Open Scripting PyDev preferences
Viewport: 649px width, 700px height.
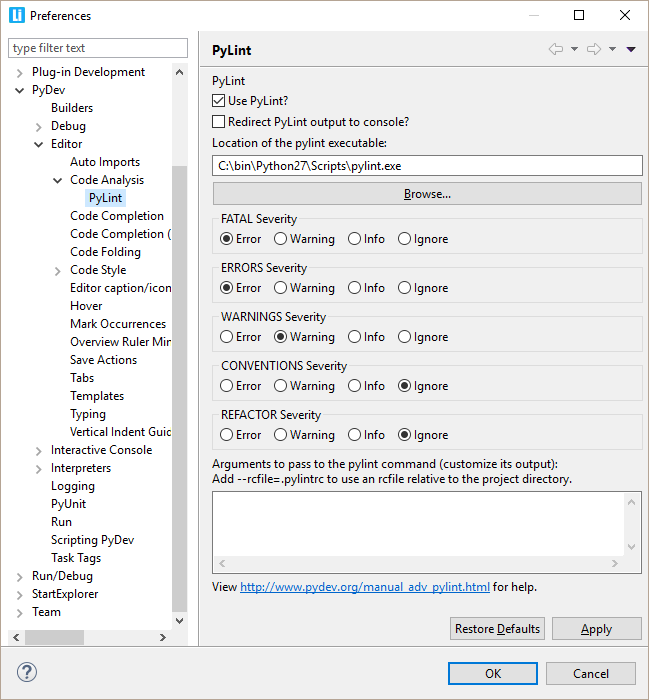click(x=92, y=540)
